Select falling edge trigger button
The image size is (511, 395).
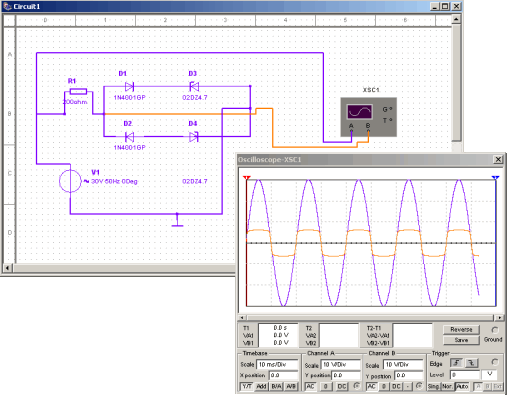471,363
